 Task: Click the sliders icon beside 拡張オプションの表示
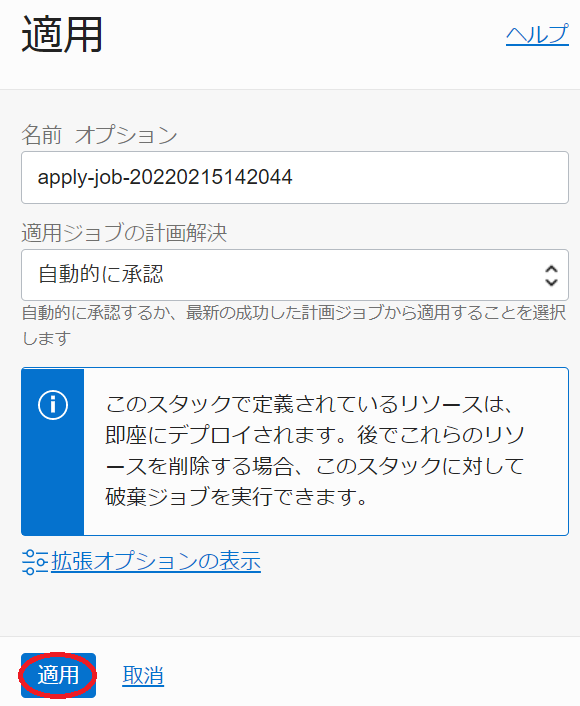(35, 562)
